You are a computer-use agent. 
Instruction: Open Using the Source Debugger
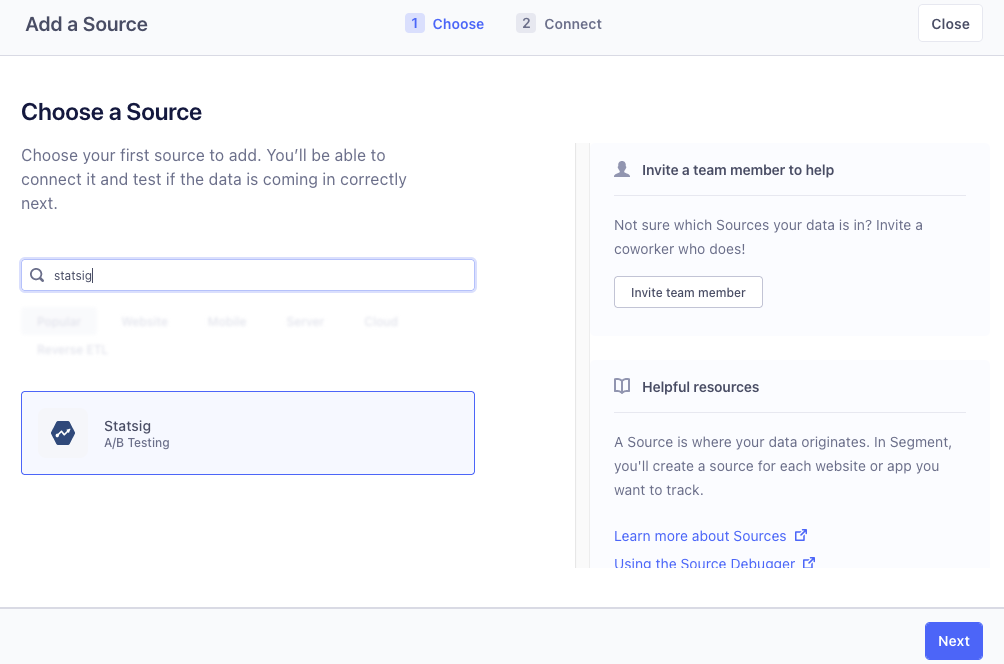coord(705,563)
